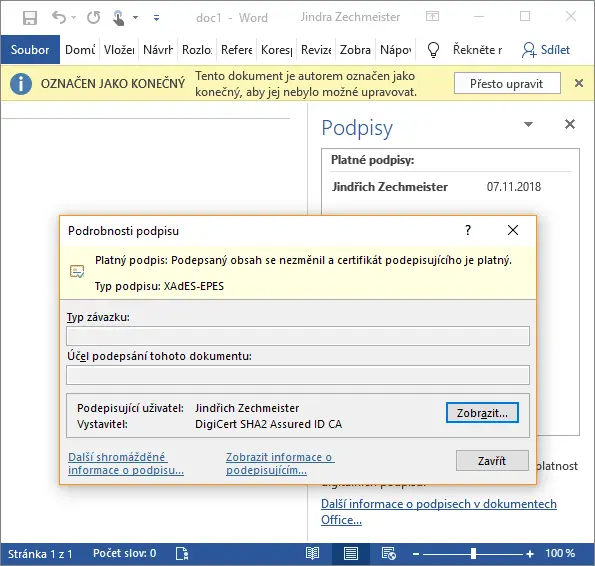This screenshot has width=595, height=566.
Task: Open ribbon display options icon
Action: [x=432, y=16]
